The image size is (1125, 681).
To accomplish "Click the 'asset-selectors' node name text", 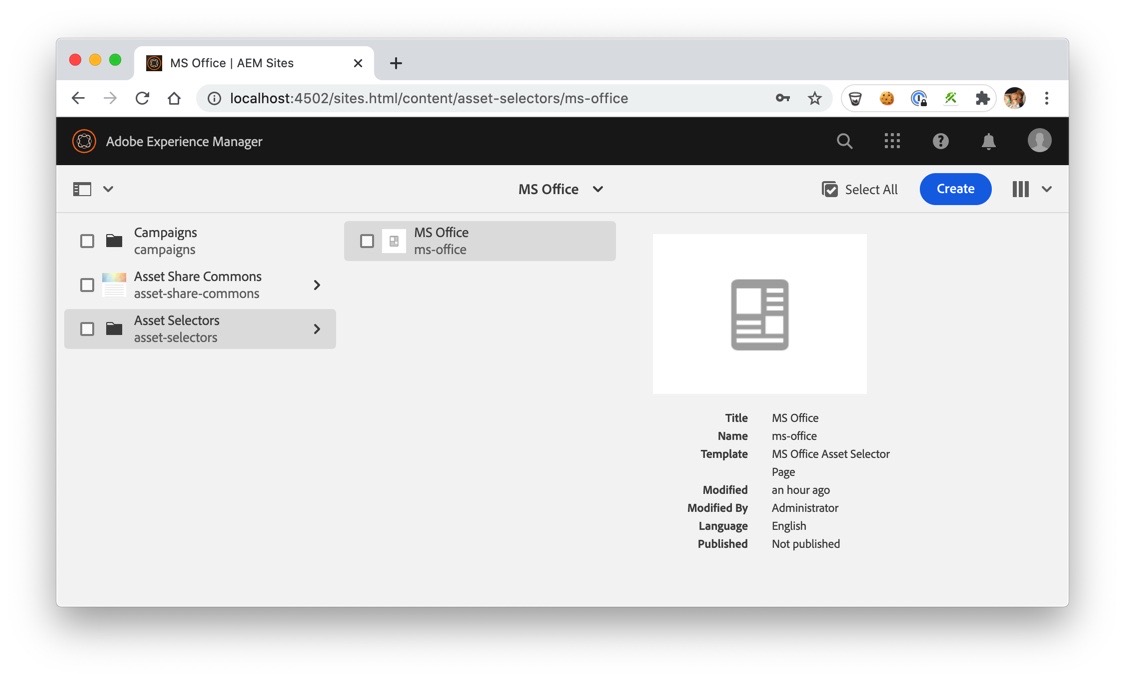I will tap(175, 337).
